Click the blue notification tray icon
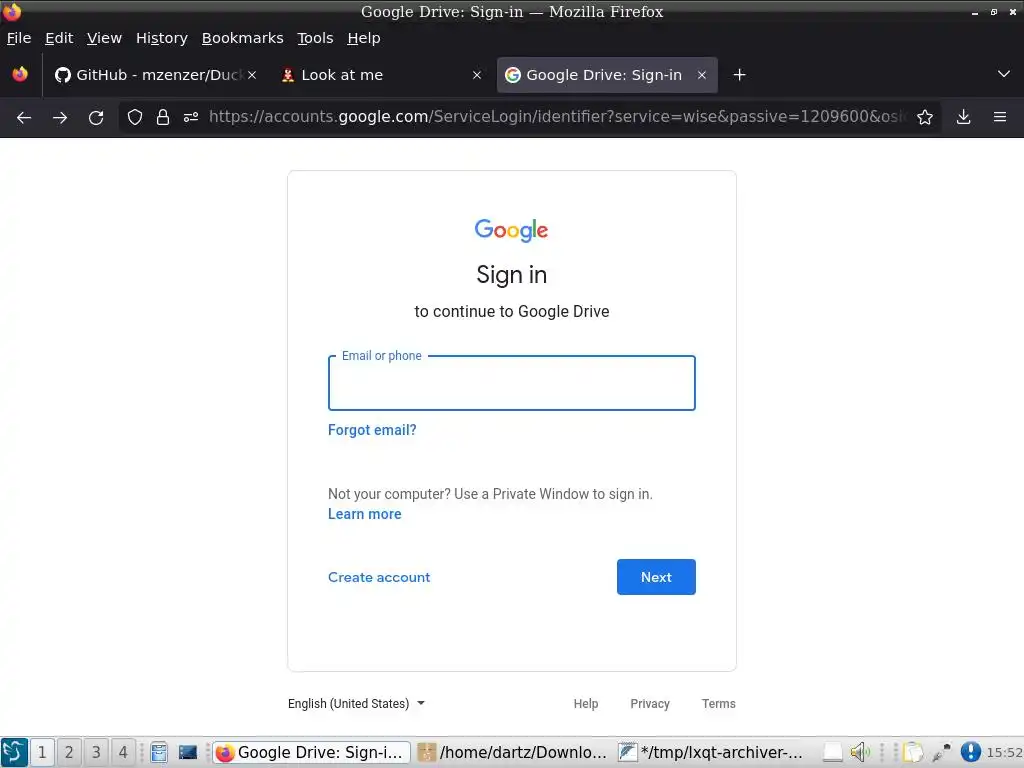1024x768 pixels. [x=970, y=752]
